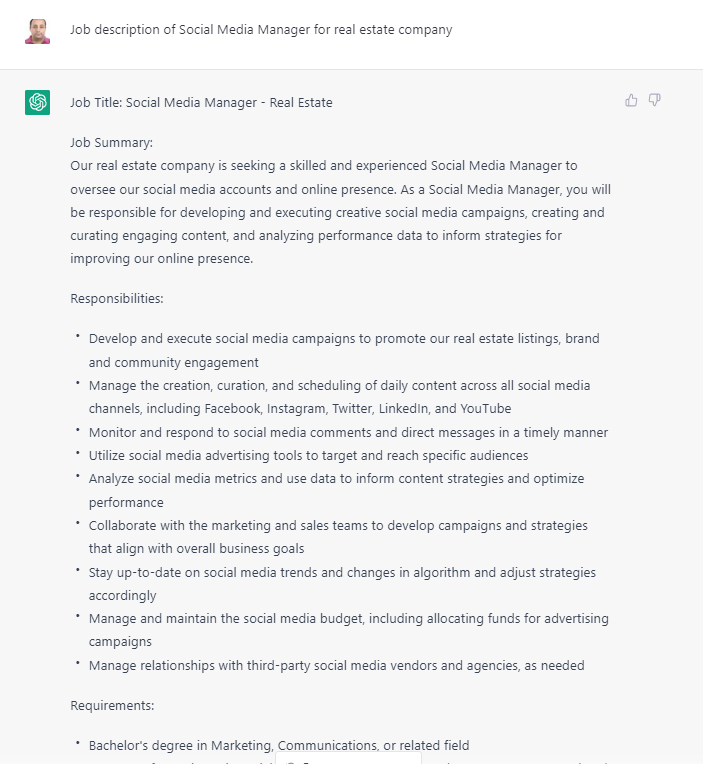The image size is (703, 764).
Task: Click the bullet about marketing and sales collaboration
Action: (x=338, y=537)
